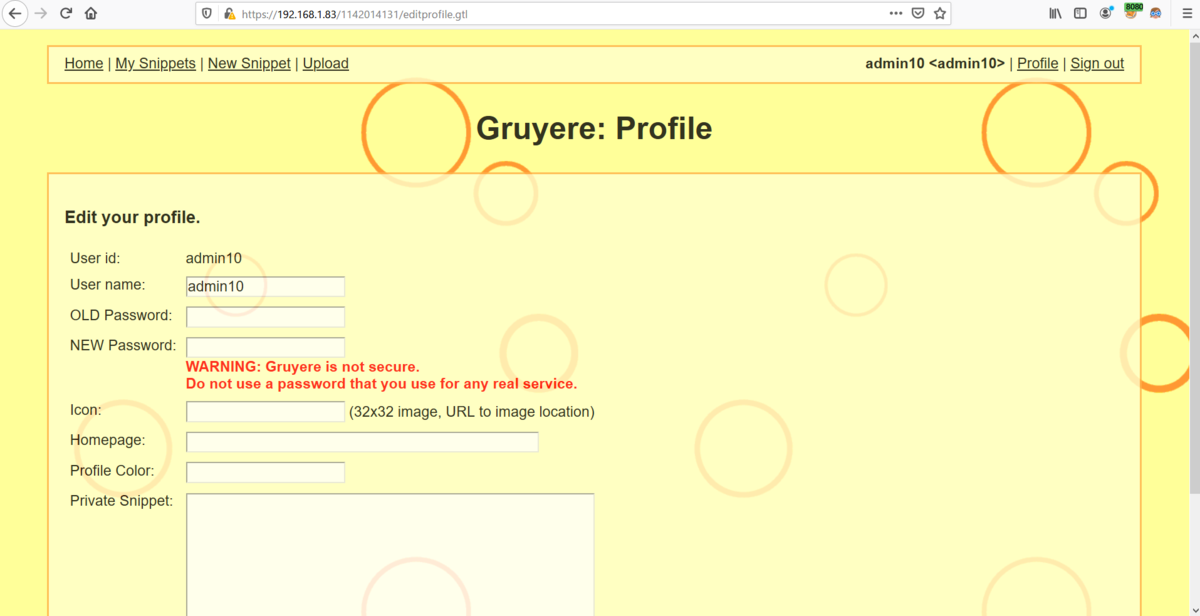Click the glasses-face extension icon
This screenshot has width=1200, height=616.
[1156, 14]
